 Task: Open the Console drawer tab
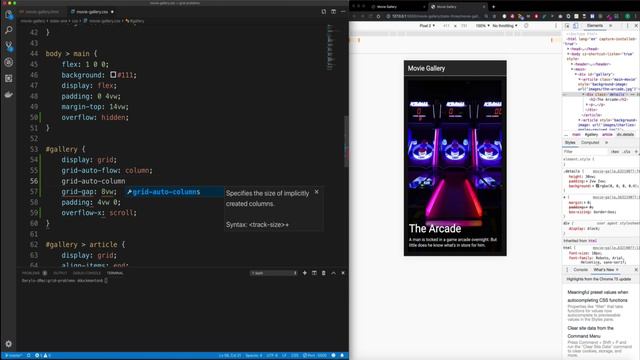(580, 270)
